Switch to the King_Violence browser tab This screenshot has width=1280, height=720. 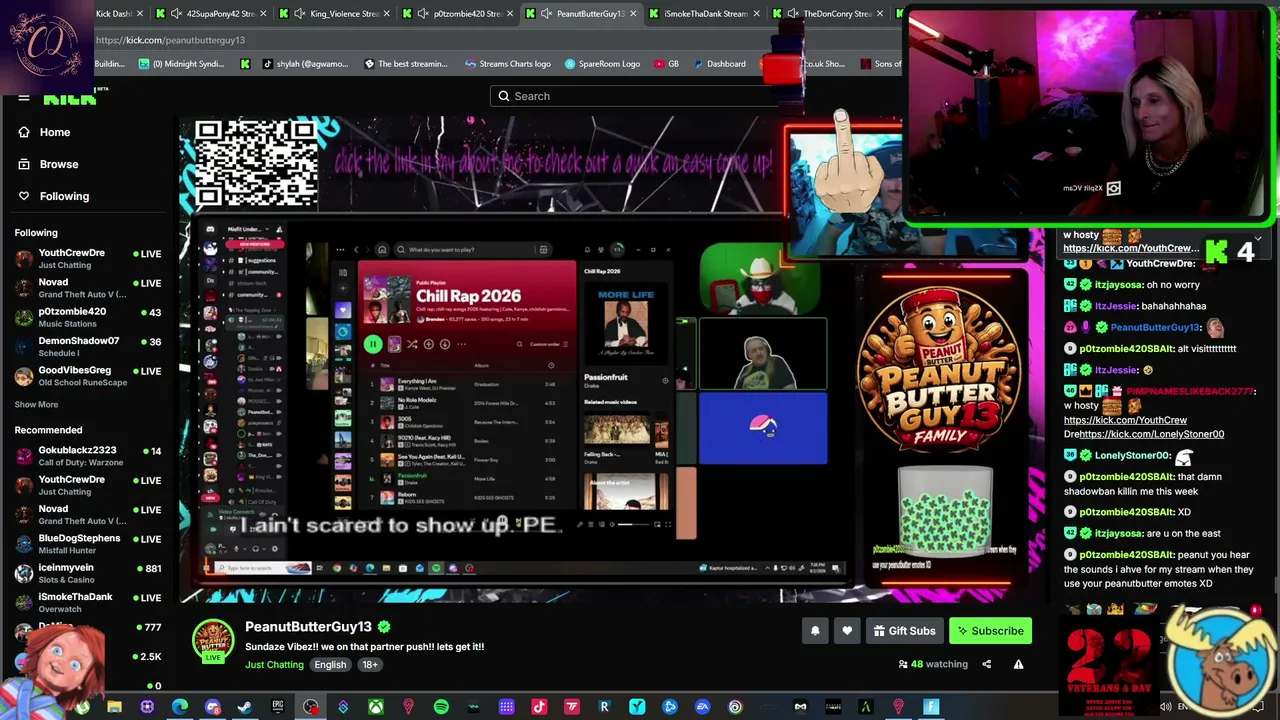tap(337, 14)
